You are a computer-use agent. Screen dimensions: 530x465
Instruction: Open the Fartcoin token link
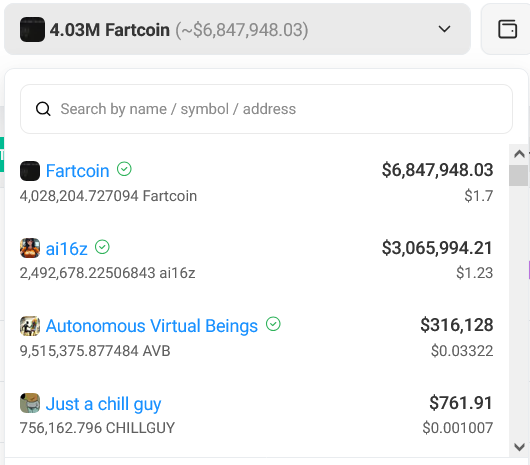click(x=77, y=171)
